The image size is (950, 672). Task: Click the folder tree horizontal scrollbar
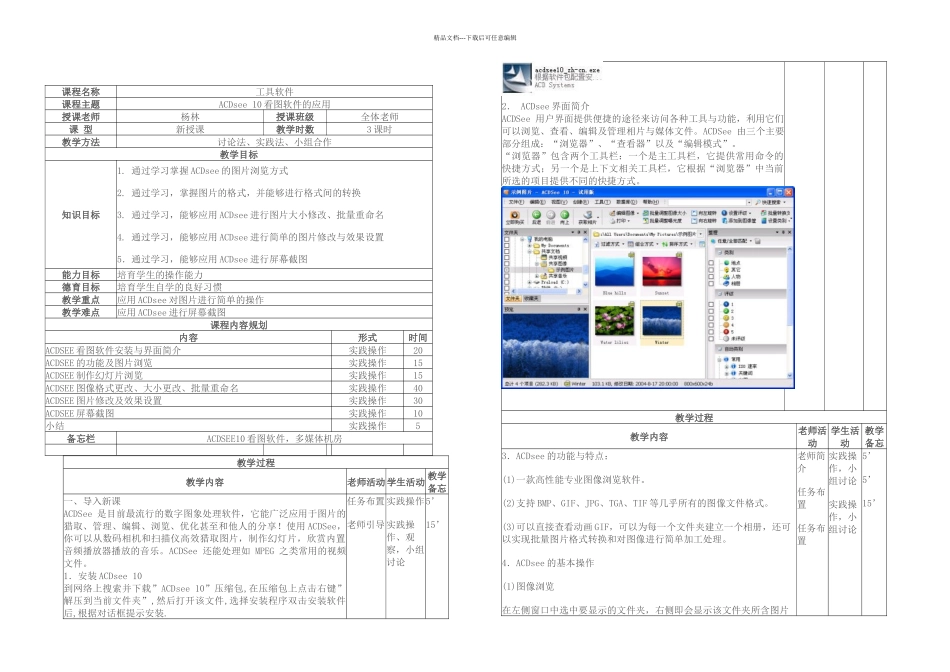[545, 291]
